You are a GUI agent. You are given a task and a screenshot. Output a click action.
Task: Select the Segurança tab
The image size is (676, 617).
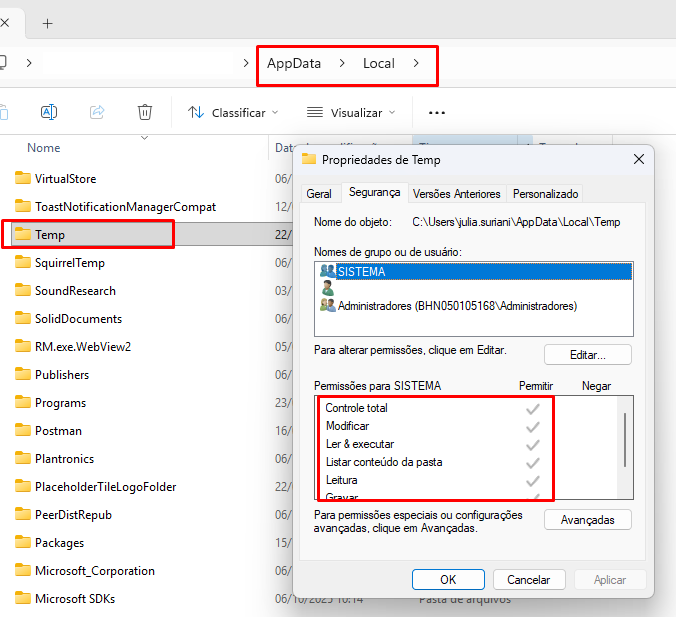click(x=374, y=192)
